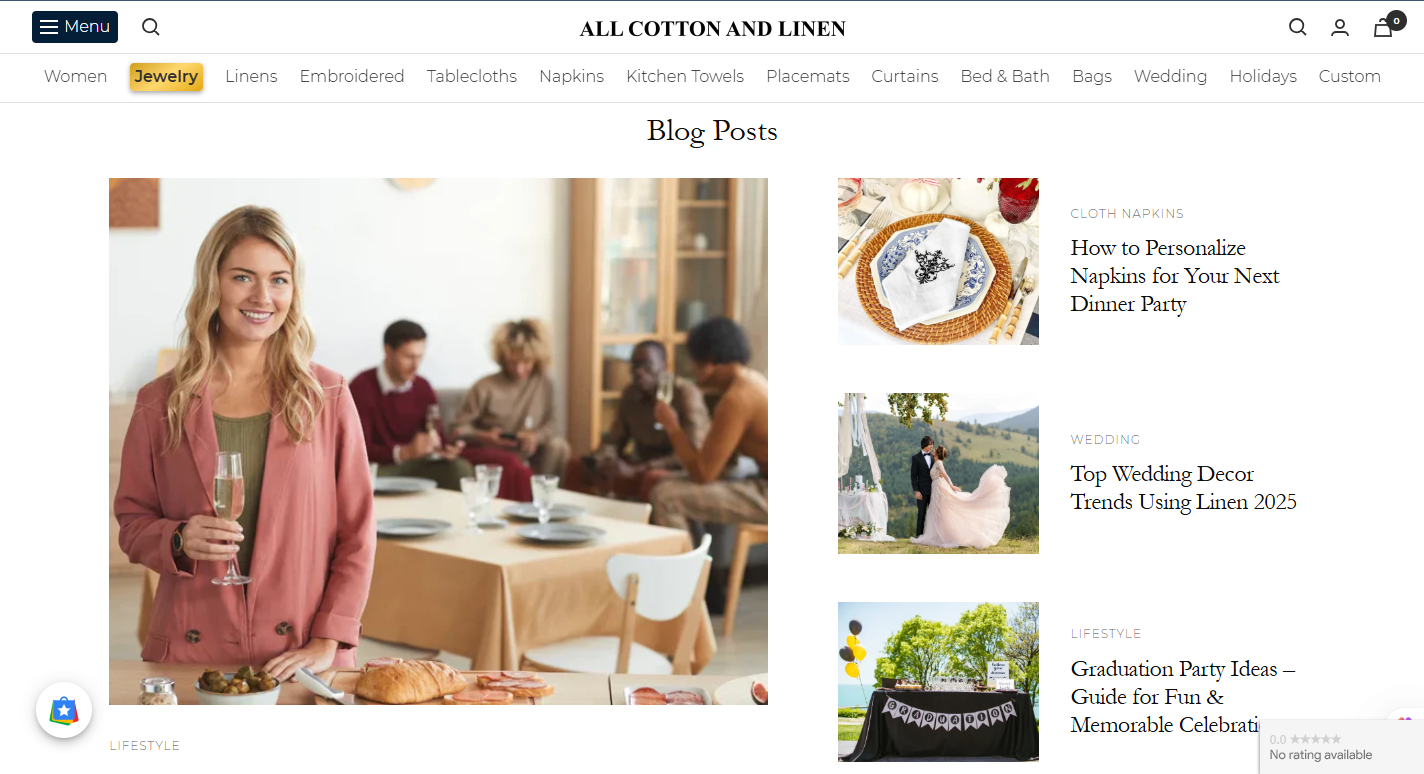Click the CLOTH NAPKINS category label

1127,213
